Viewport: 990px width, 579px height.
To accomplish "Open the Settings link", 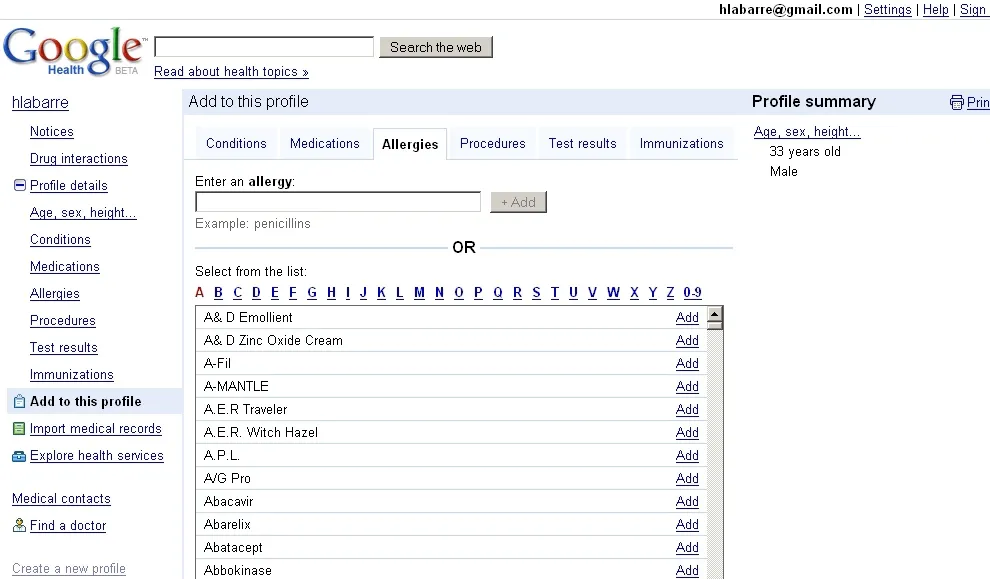I will click(x=888, y=9).
